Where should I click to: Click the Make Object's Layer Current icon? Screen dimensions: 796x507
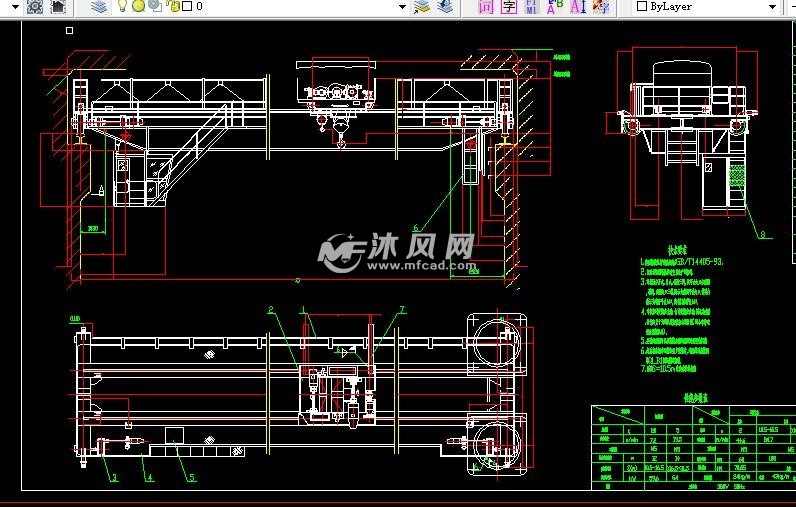click(x=422, y=7)
